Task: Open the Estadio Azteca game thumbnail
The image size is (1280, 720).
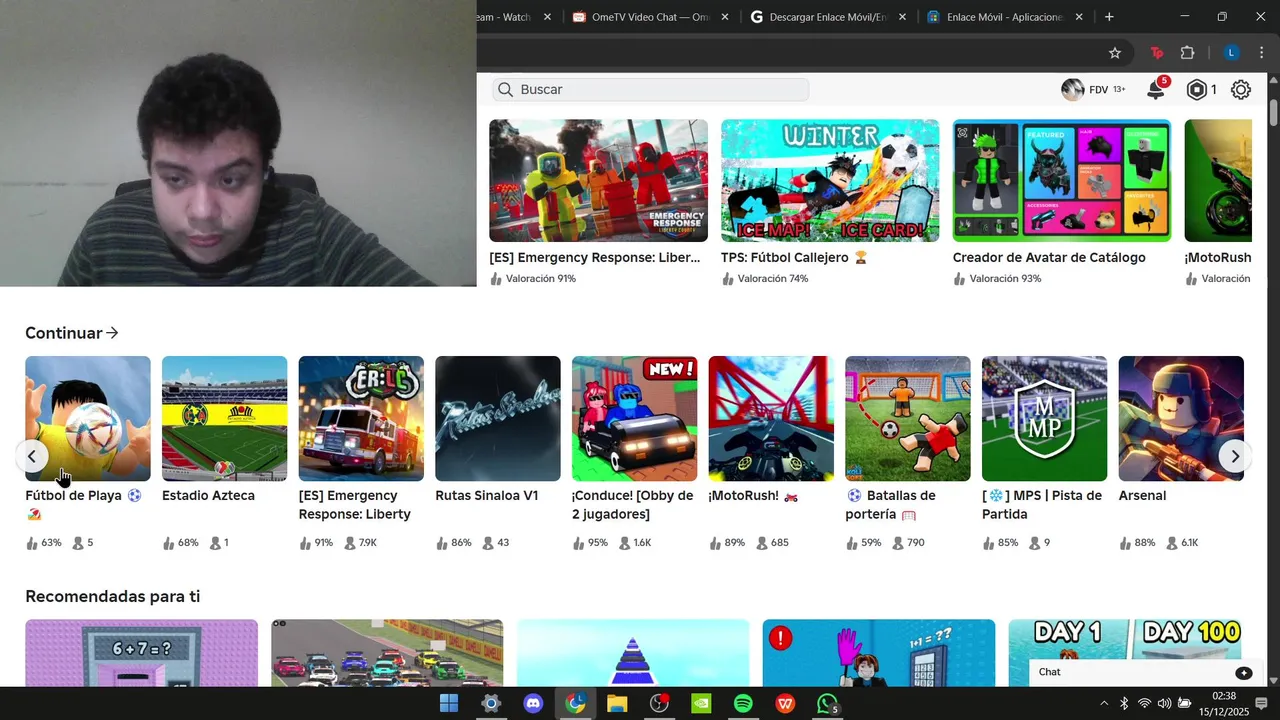Action: (x=224, y=419)
